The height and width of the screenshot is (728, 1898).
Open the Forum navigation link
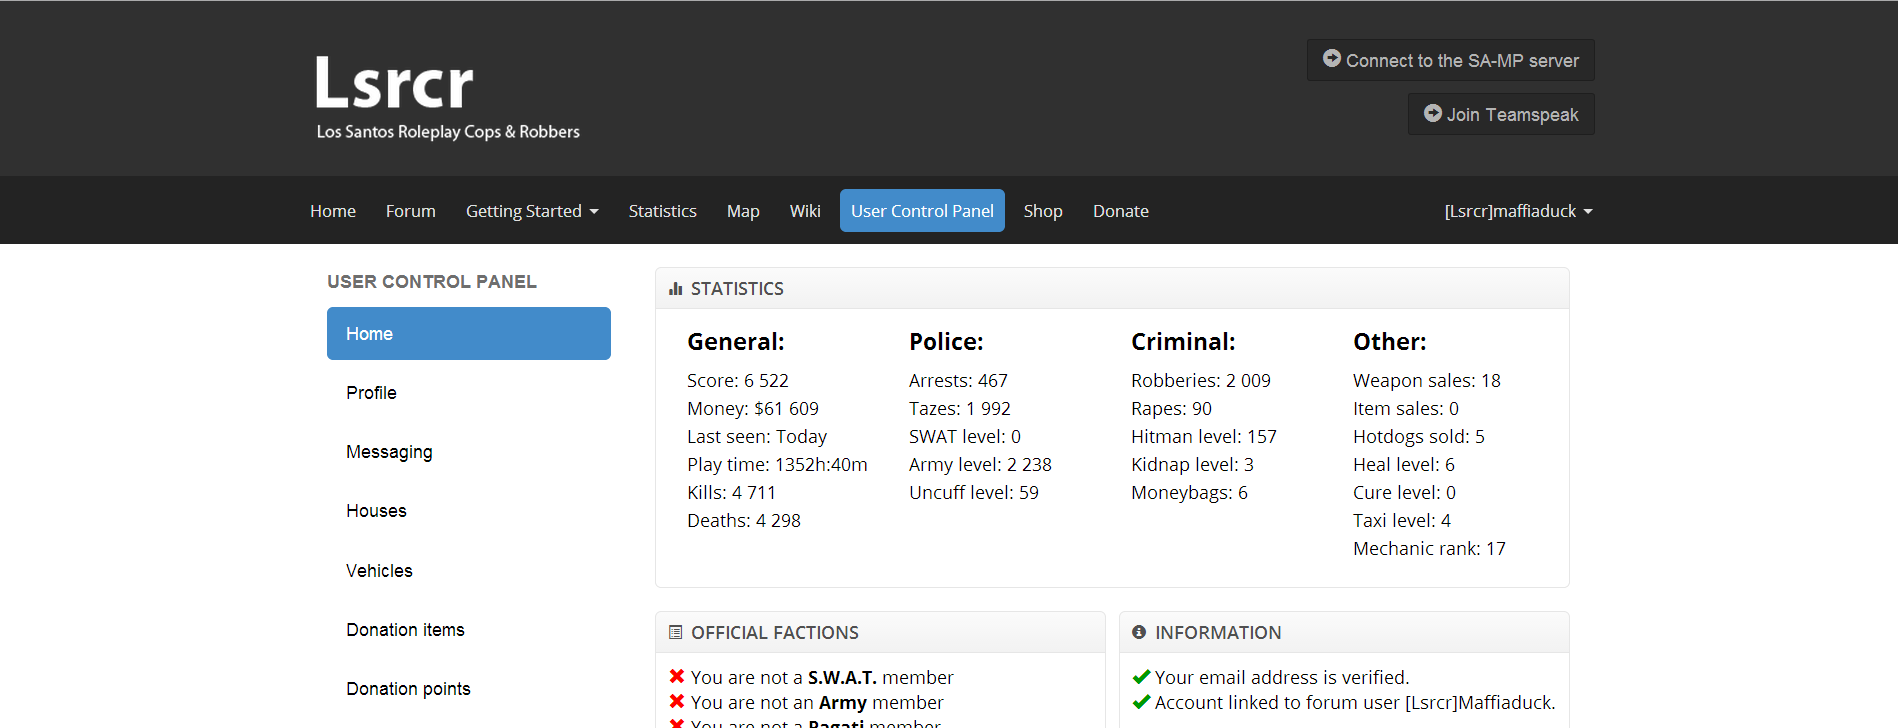411,211
